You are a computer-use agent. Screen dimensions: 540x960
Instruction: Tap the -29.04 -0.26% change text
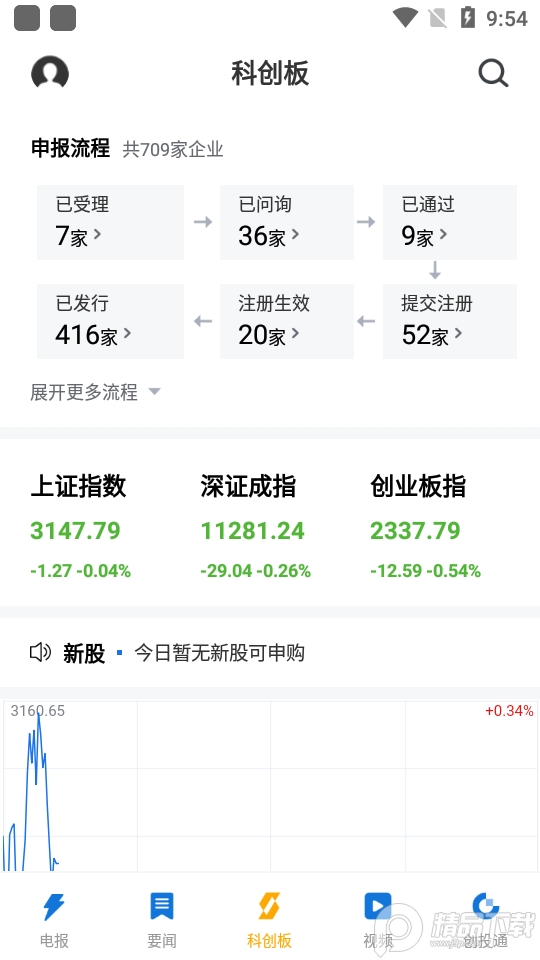point(255,571)
